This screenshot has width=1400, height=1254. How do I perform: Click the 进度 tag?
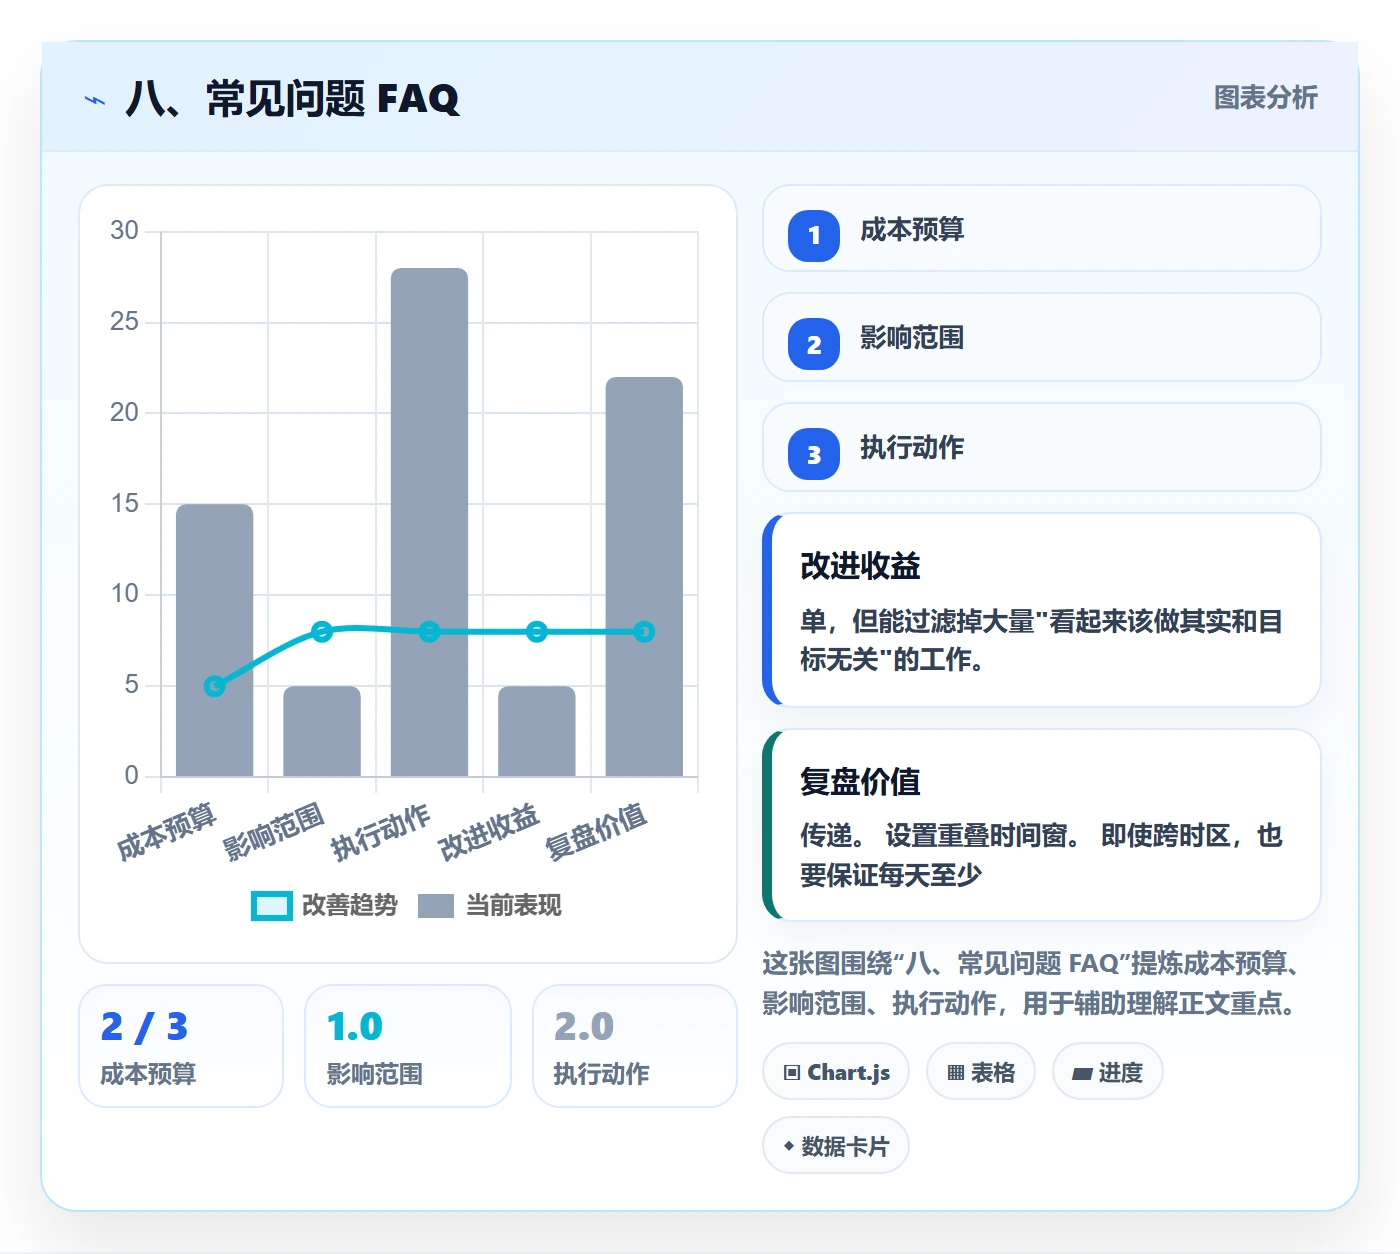click(1107, 1072)
